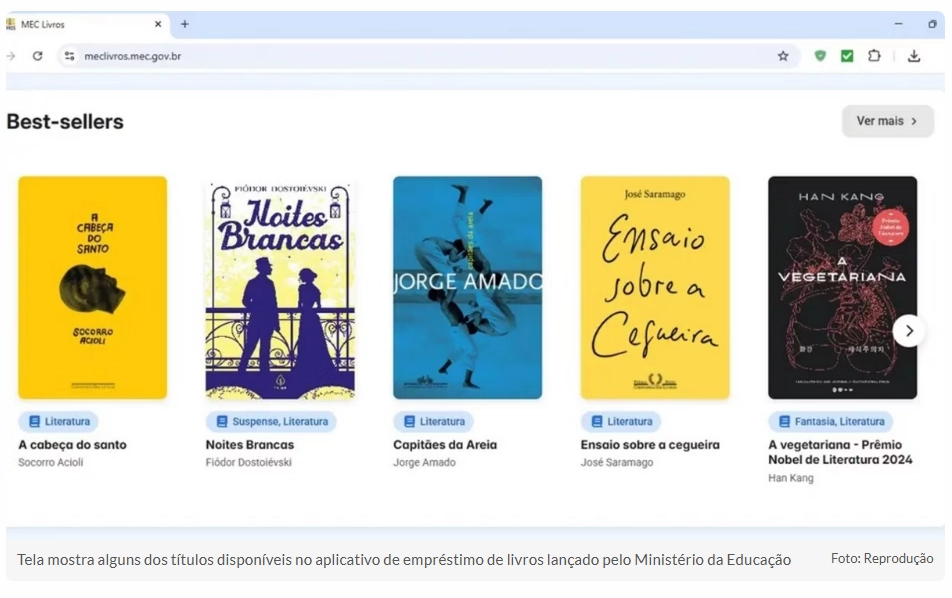Open the Noites Brancas book cover
The image size is (952, 598).
click(x=280, y=288)
